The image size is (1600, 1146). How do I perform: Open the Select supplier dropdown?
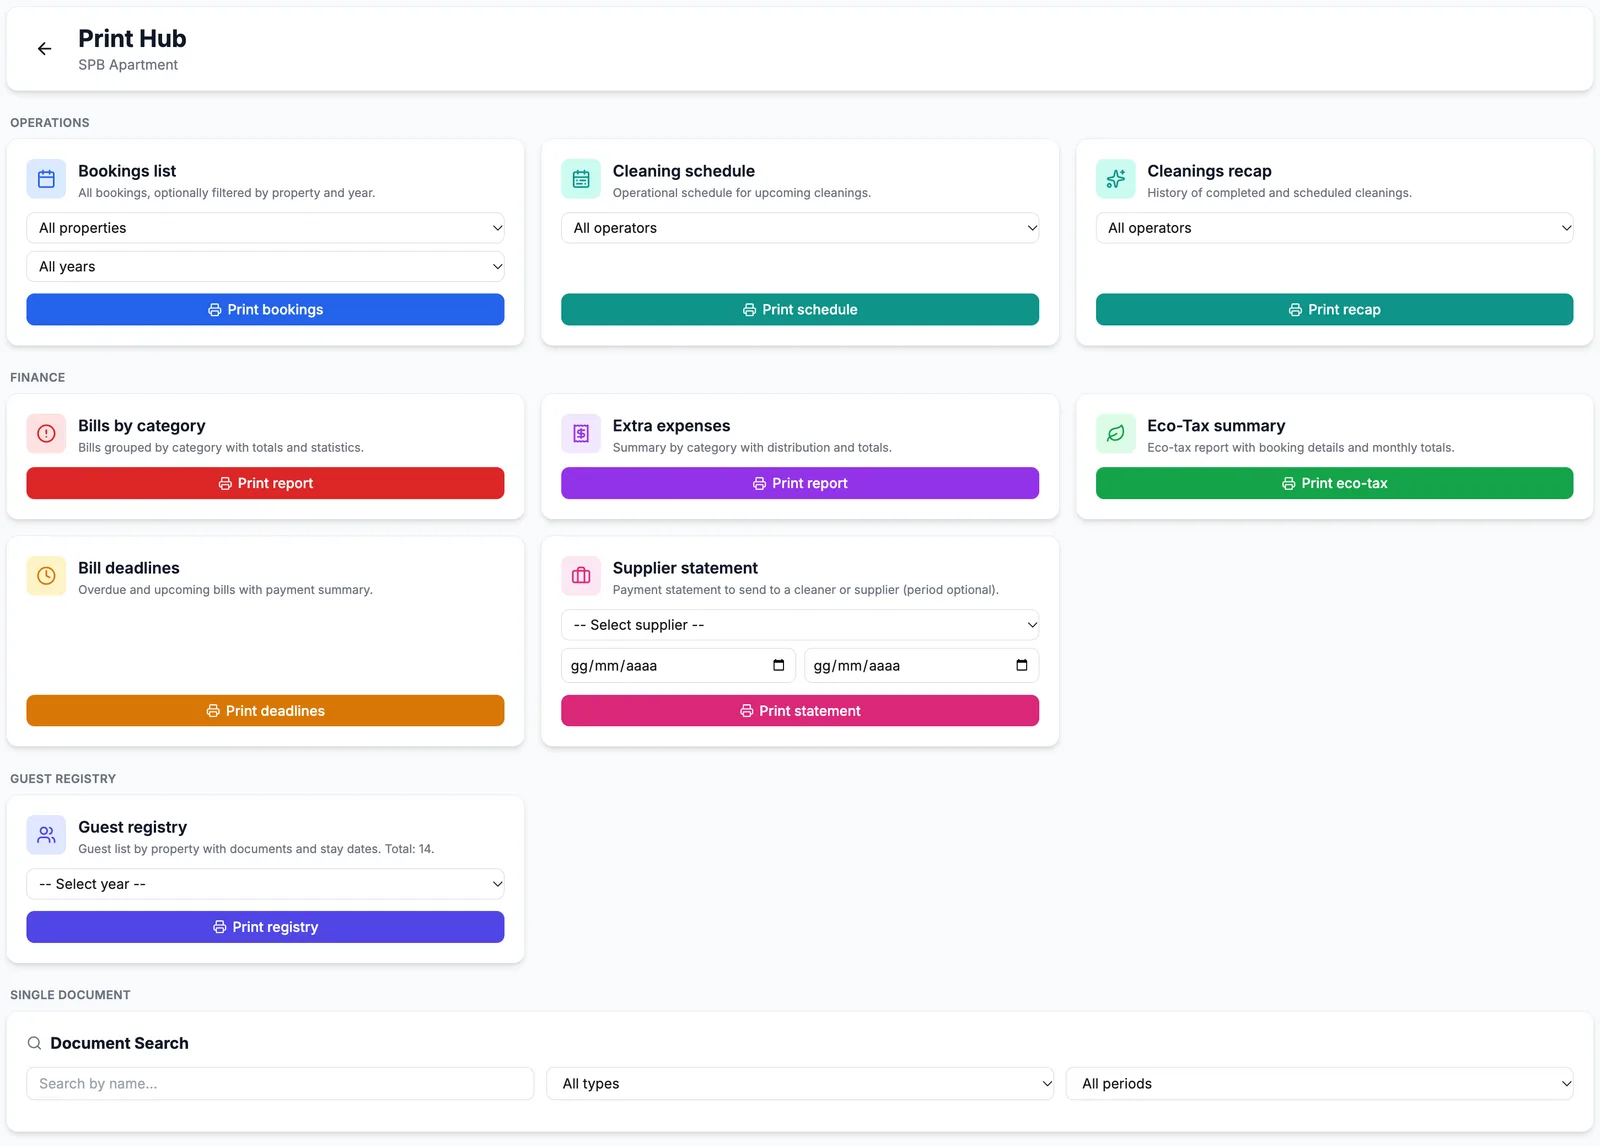click(x=800, y=625)
